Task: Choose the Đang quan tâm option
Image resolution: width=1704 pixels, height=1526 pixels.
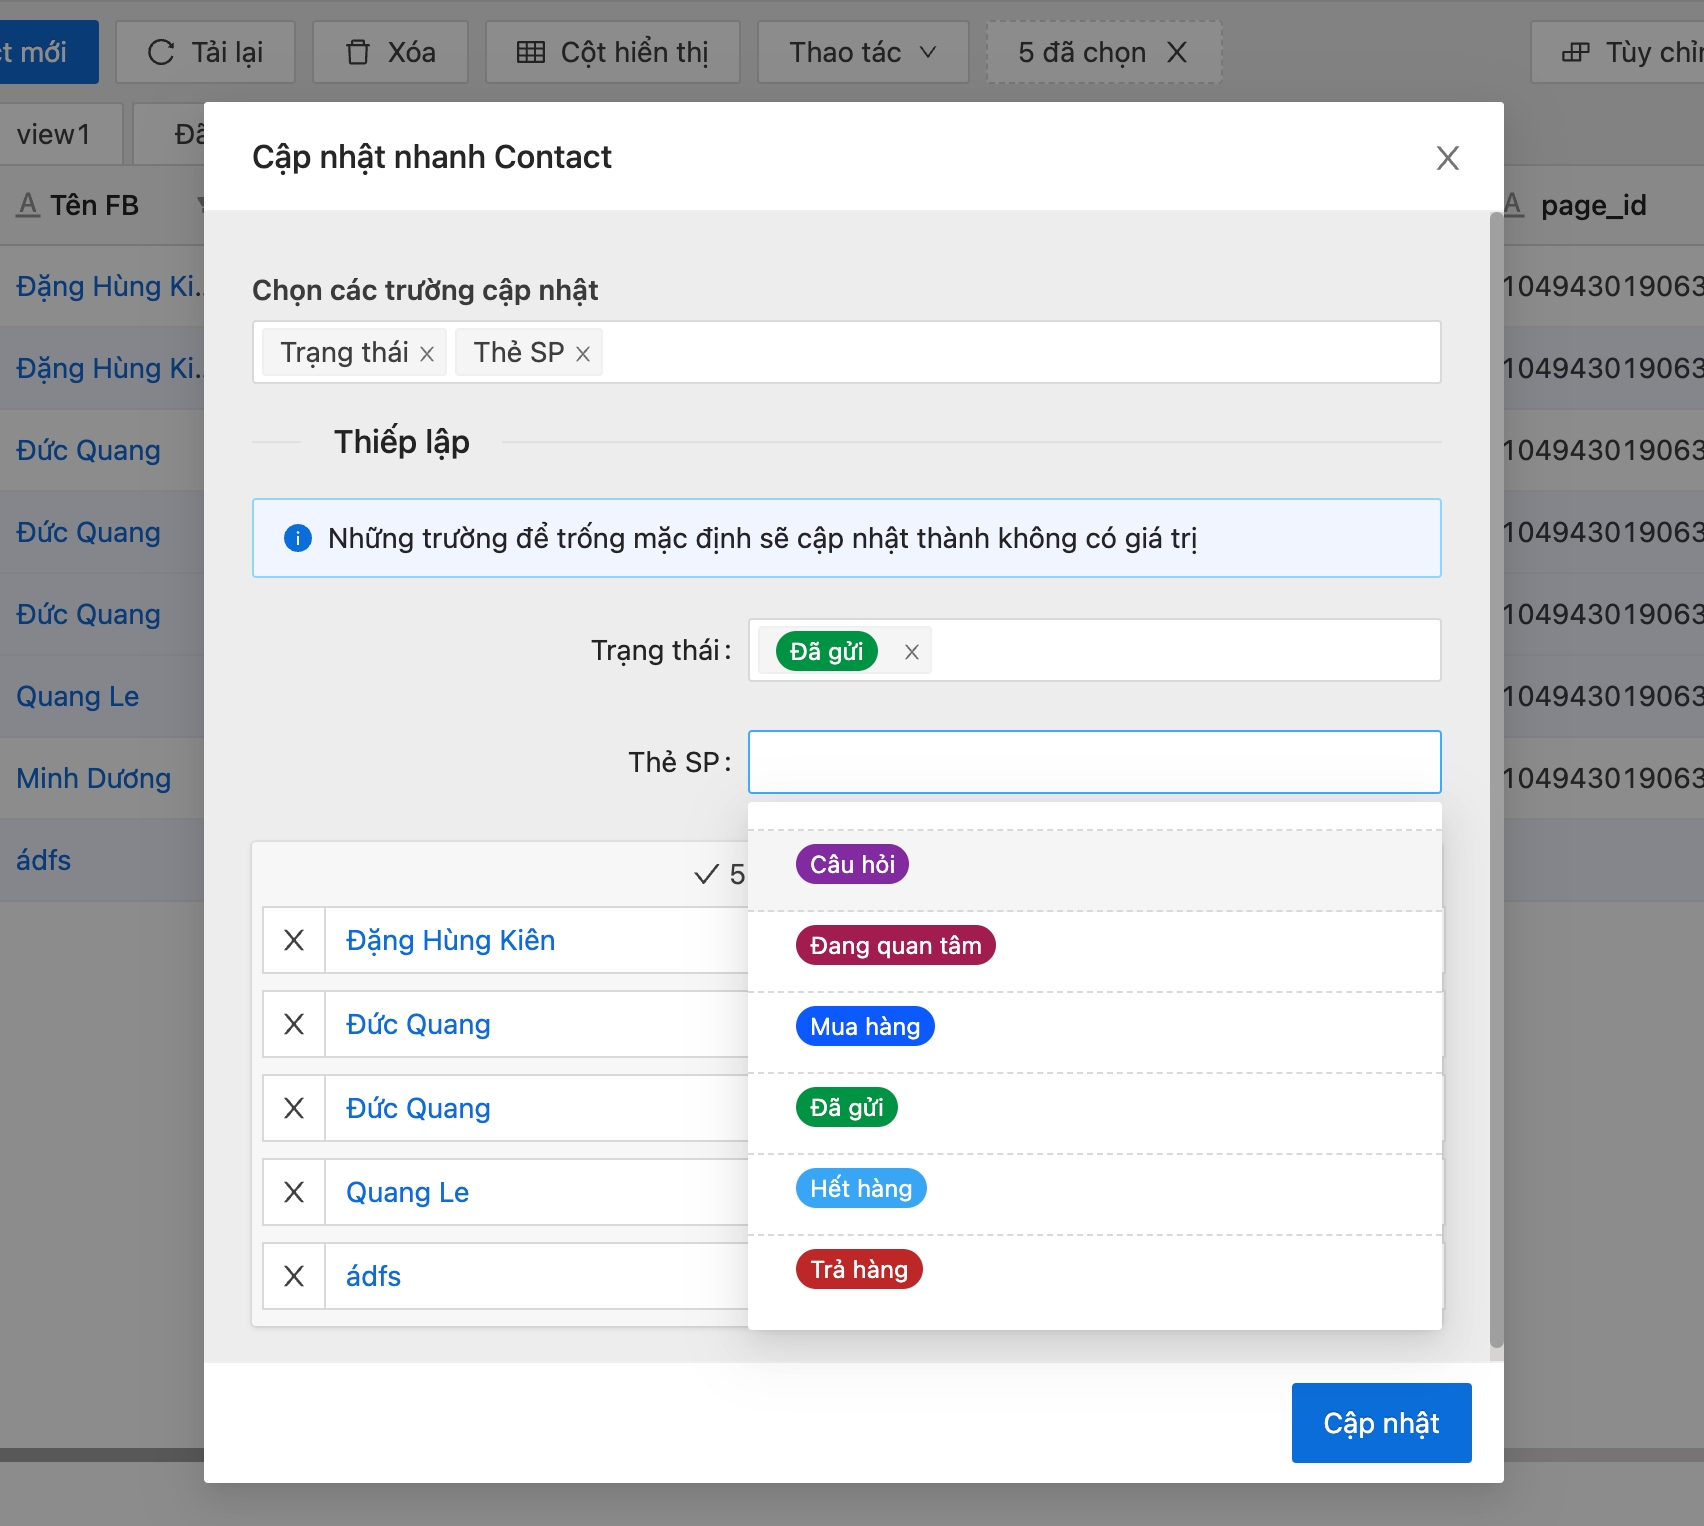Action: [895, 945]
